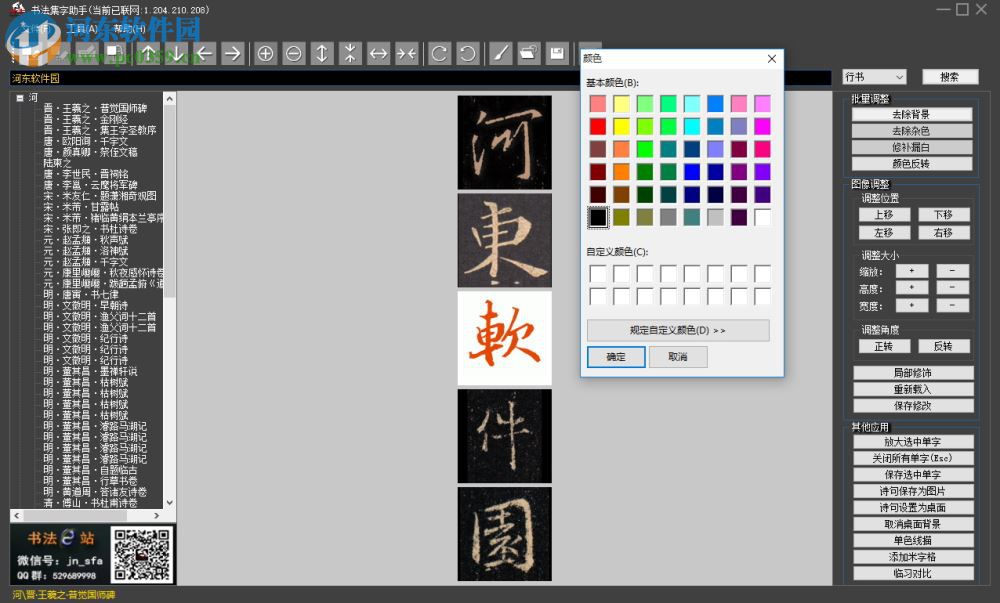Click the 去除背景 button

click(x=911, y=115)
